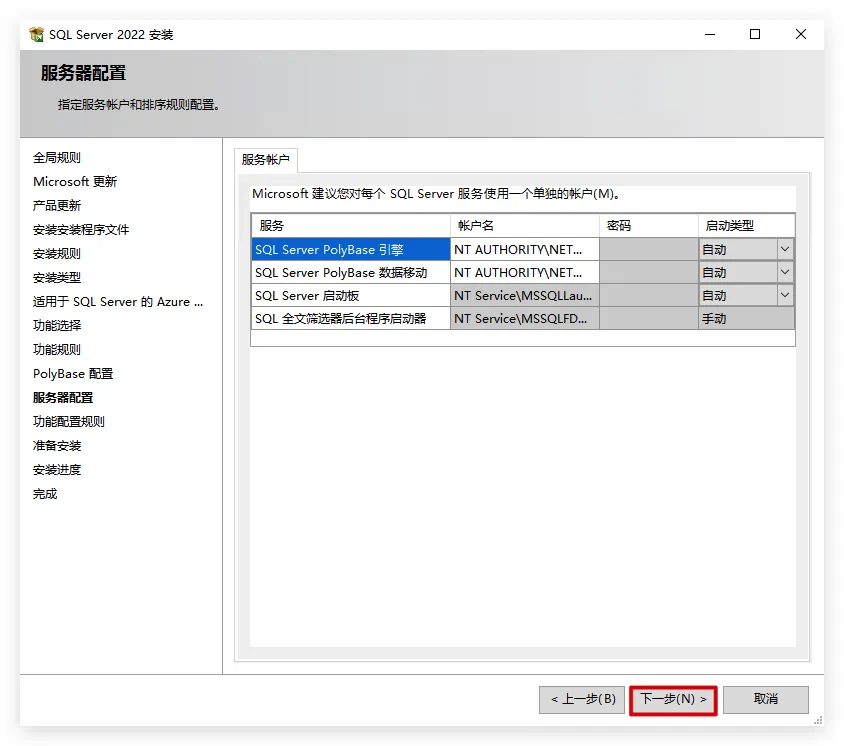The image size is (844, 746).
Task: Select 功能选择 step in the sidebar
Action: (57, 326)
